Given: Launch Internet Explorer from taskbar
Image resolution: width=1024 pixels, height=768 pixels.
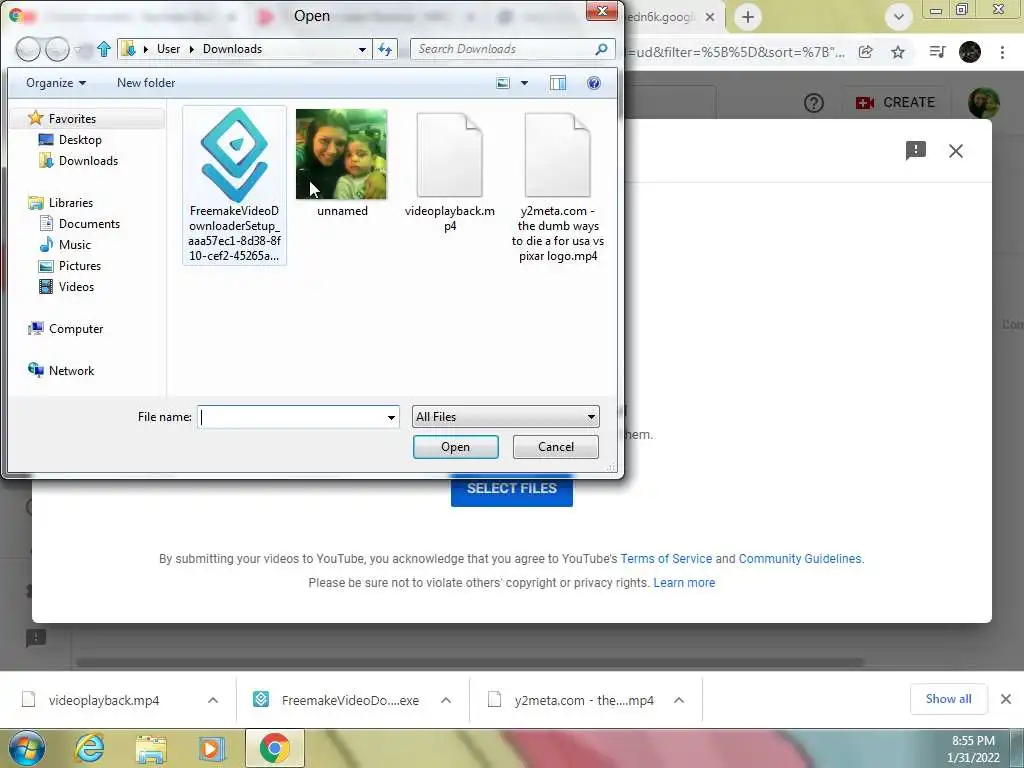Looking at the screenshot, I should pyautogui.click(x=89, y=748).
